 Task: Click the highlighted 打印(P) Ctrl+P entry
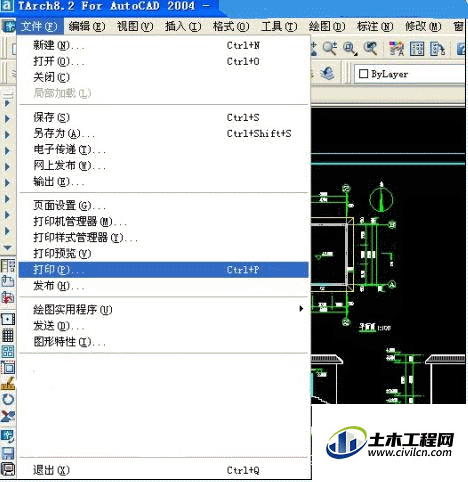pos(163,269)
